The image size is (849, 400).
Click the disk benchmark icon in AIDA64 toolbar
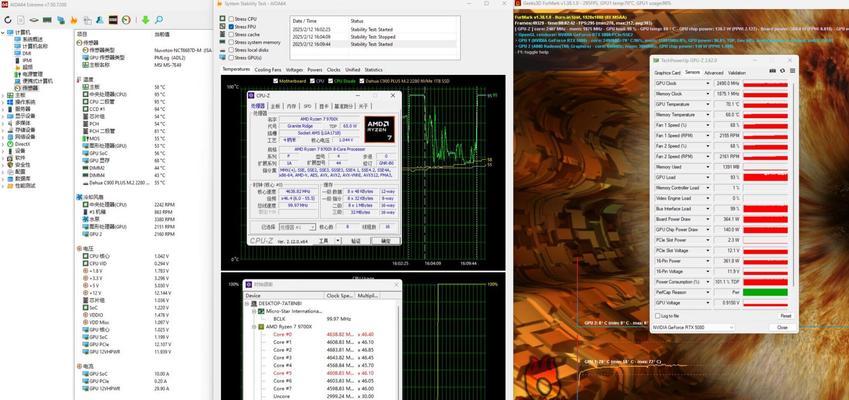tap(34, 20)
